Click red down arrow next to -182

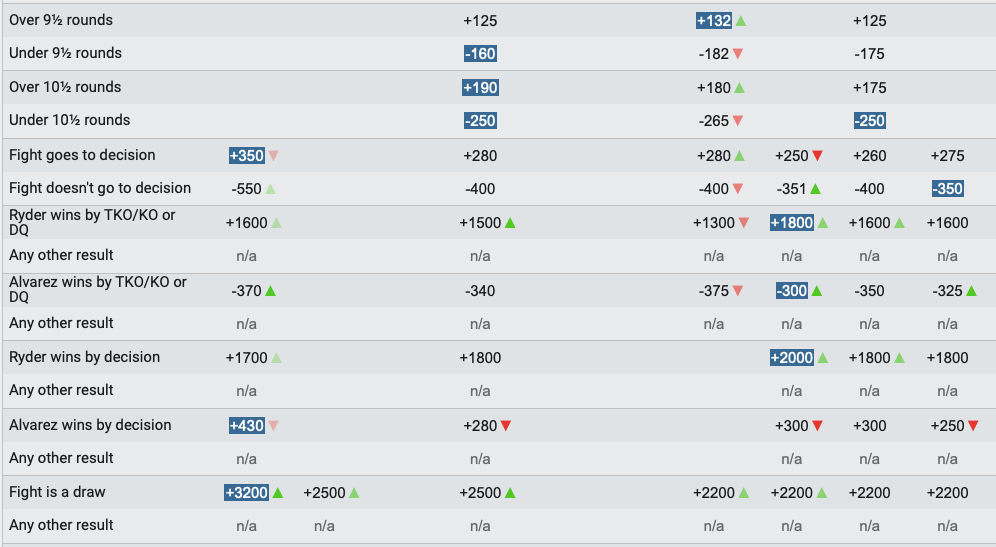[x=737, y=54]
